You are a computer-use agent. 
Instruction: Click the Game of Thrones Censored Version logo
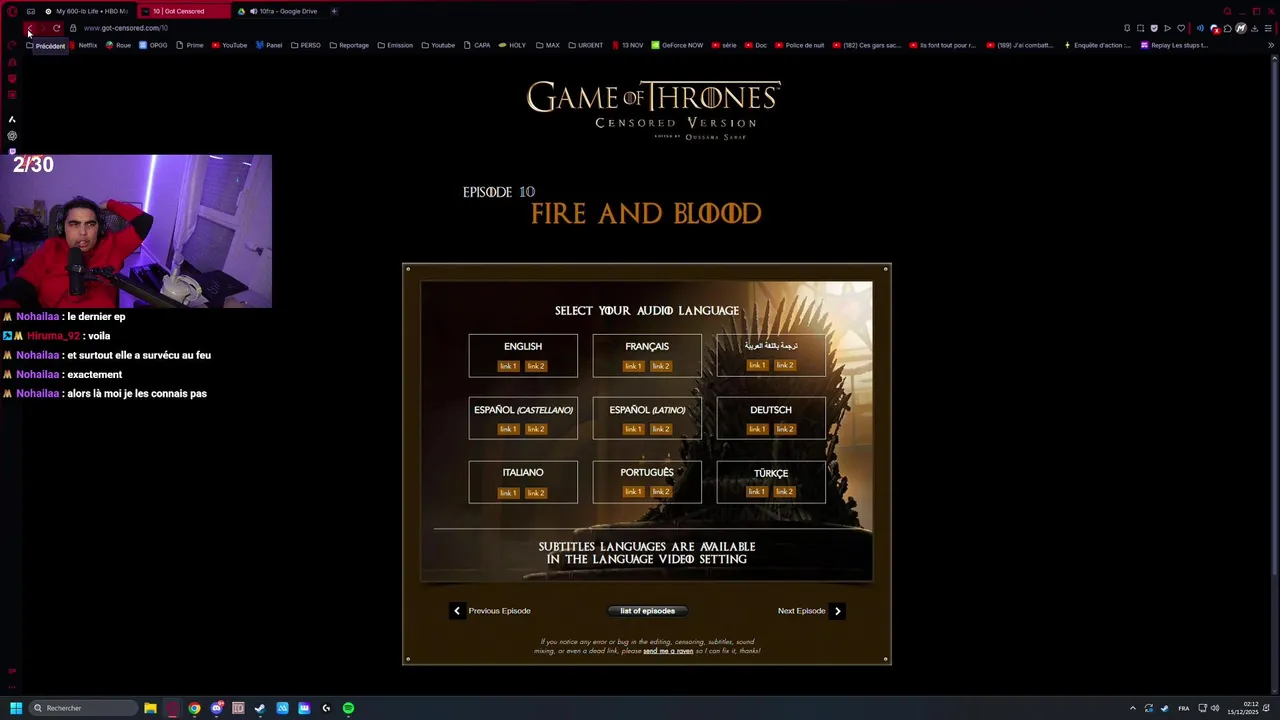click(x=653, y=109)
